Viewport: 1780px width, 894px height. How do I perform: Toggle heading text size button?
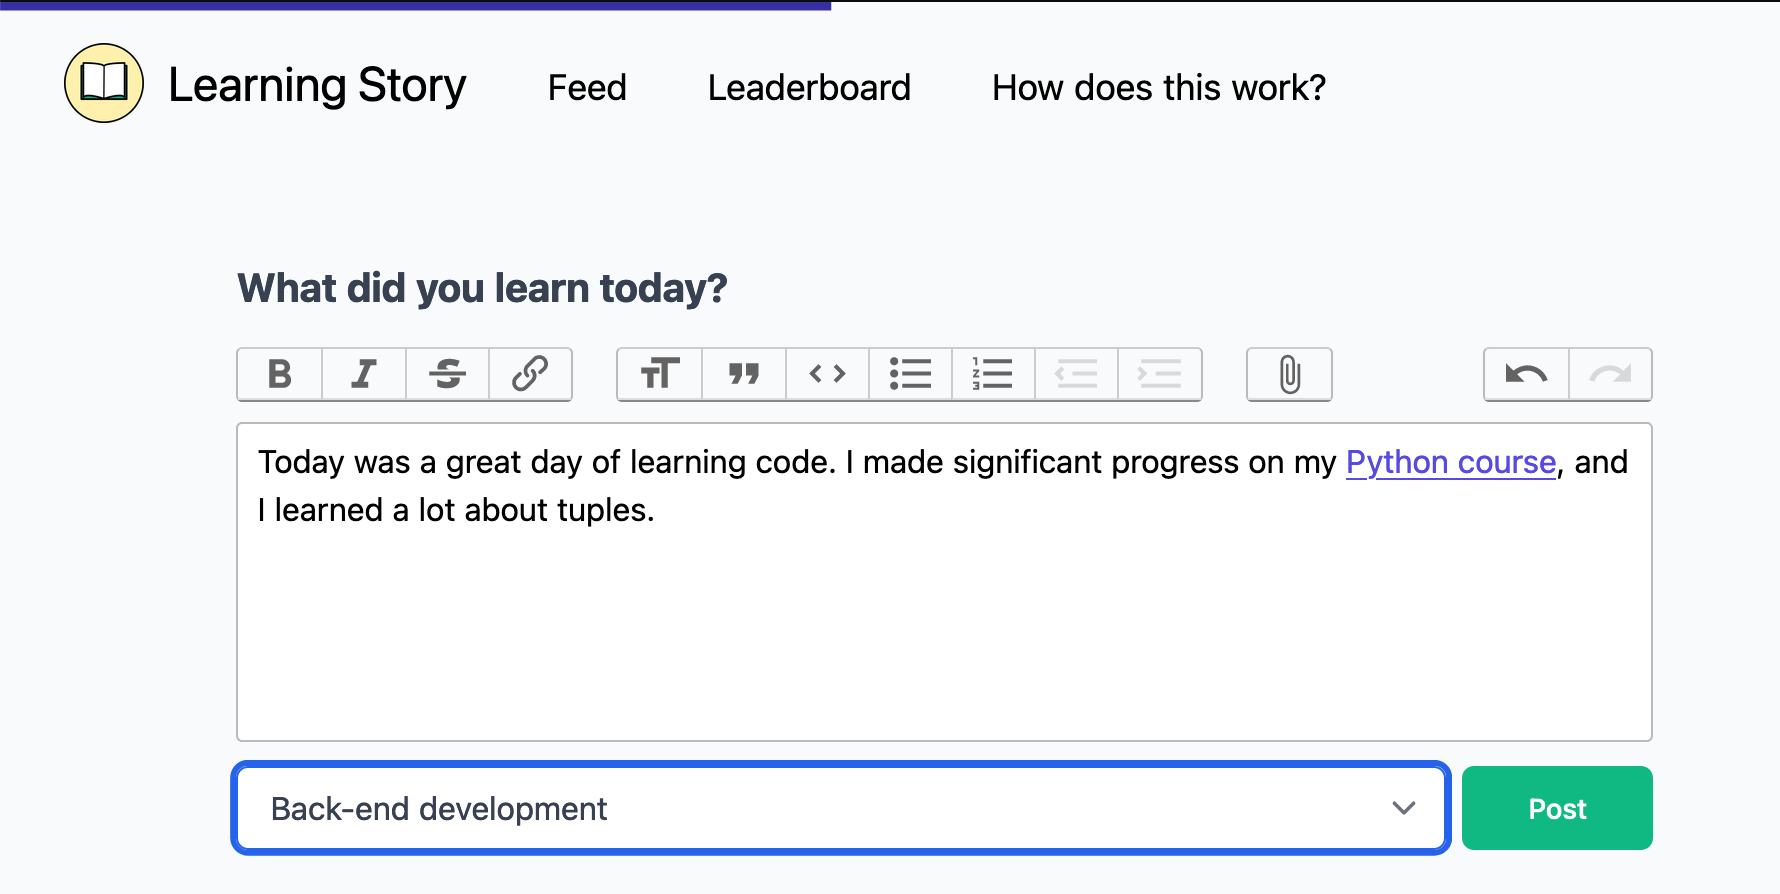pos(660,374)
